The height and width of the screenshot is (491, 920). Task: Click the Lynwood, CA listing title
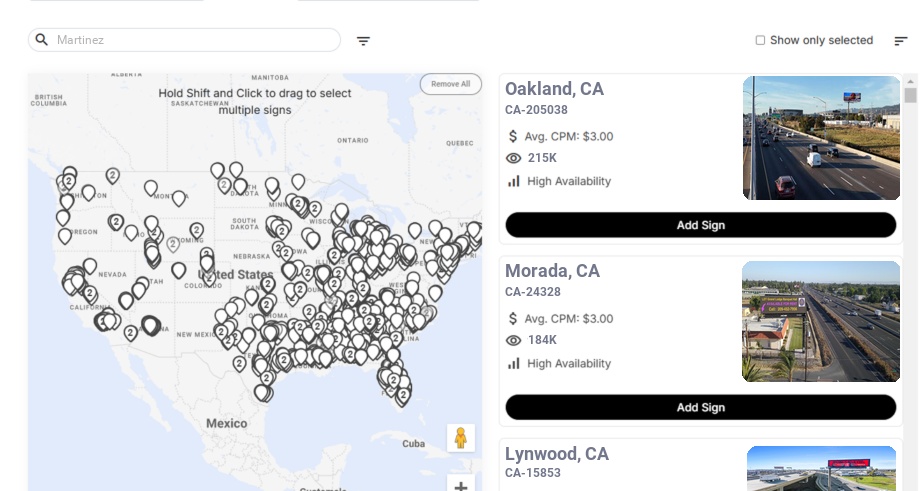tap(556, 454)
